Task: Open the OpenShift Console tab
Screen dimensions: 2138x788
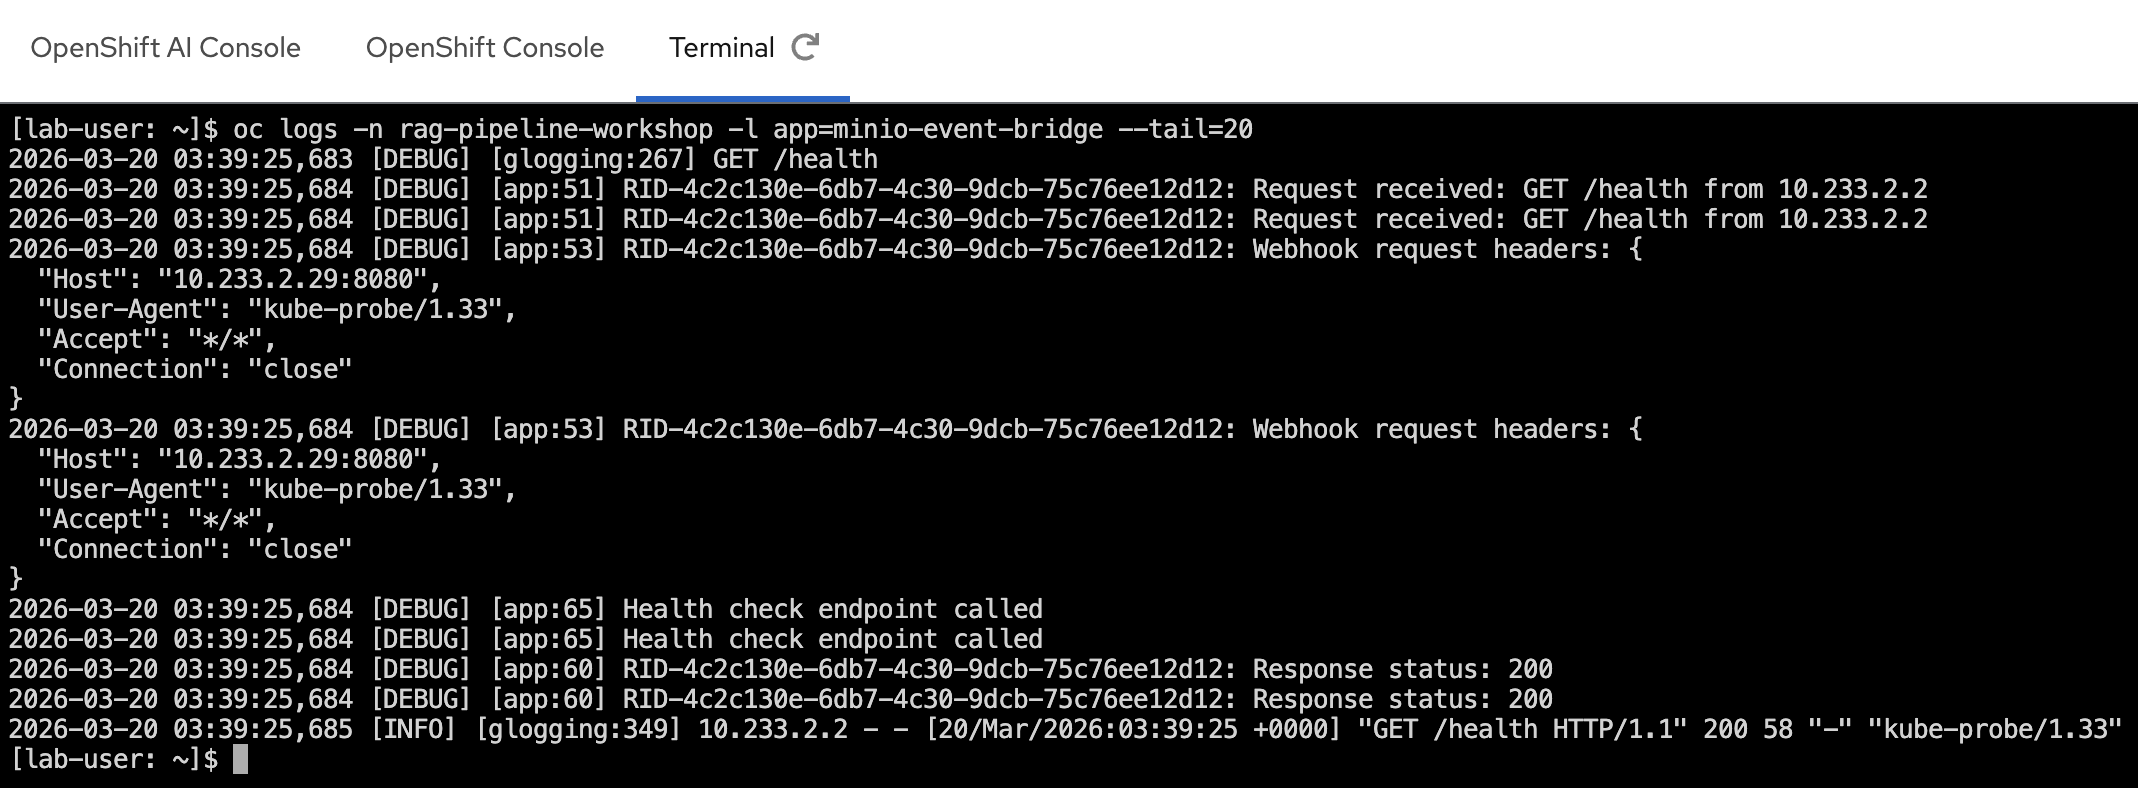Action: pyautogui.click(x=486, y=47)
